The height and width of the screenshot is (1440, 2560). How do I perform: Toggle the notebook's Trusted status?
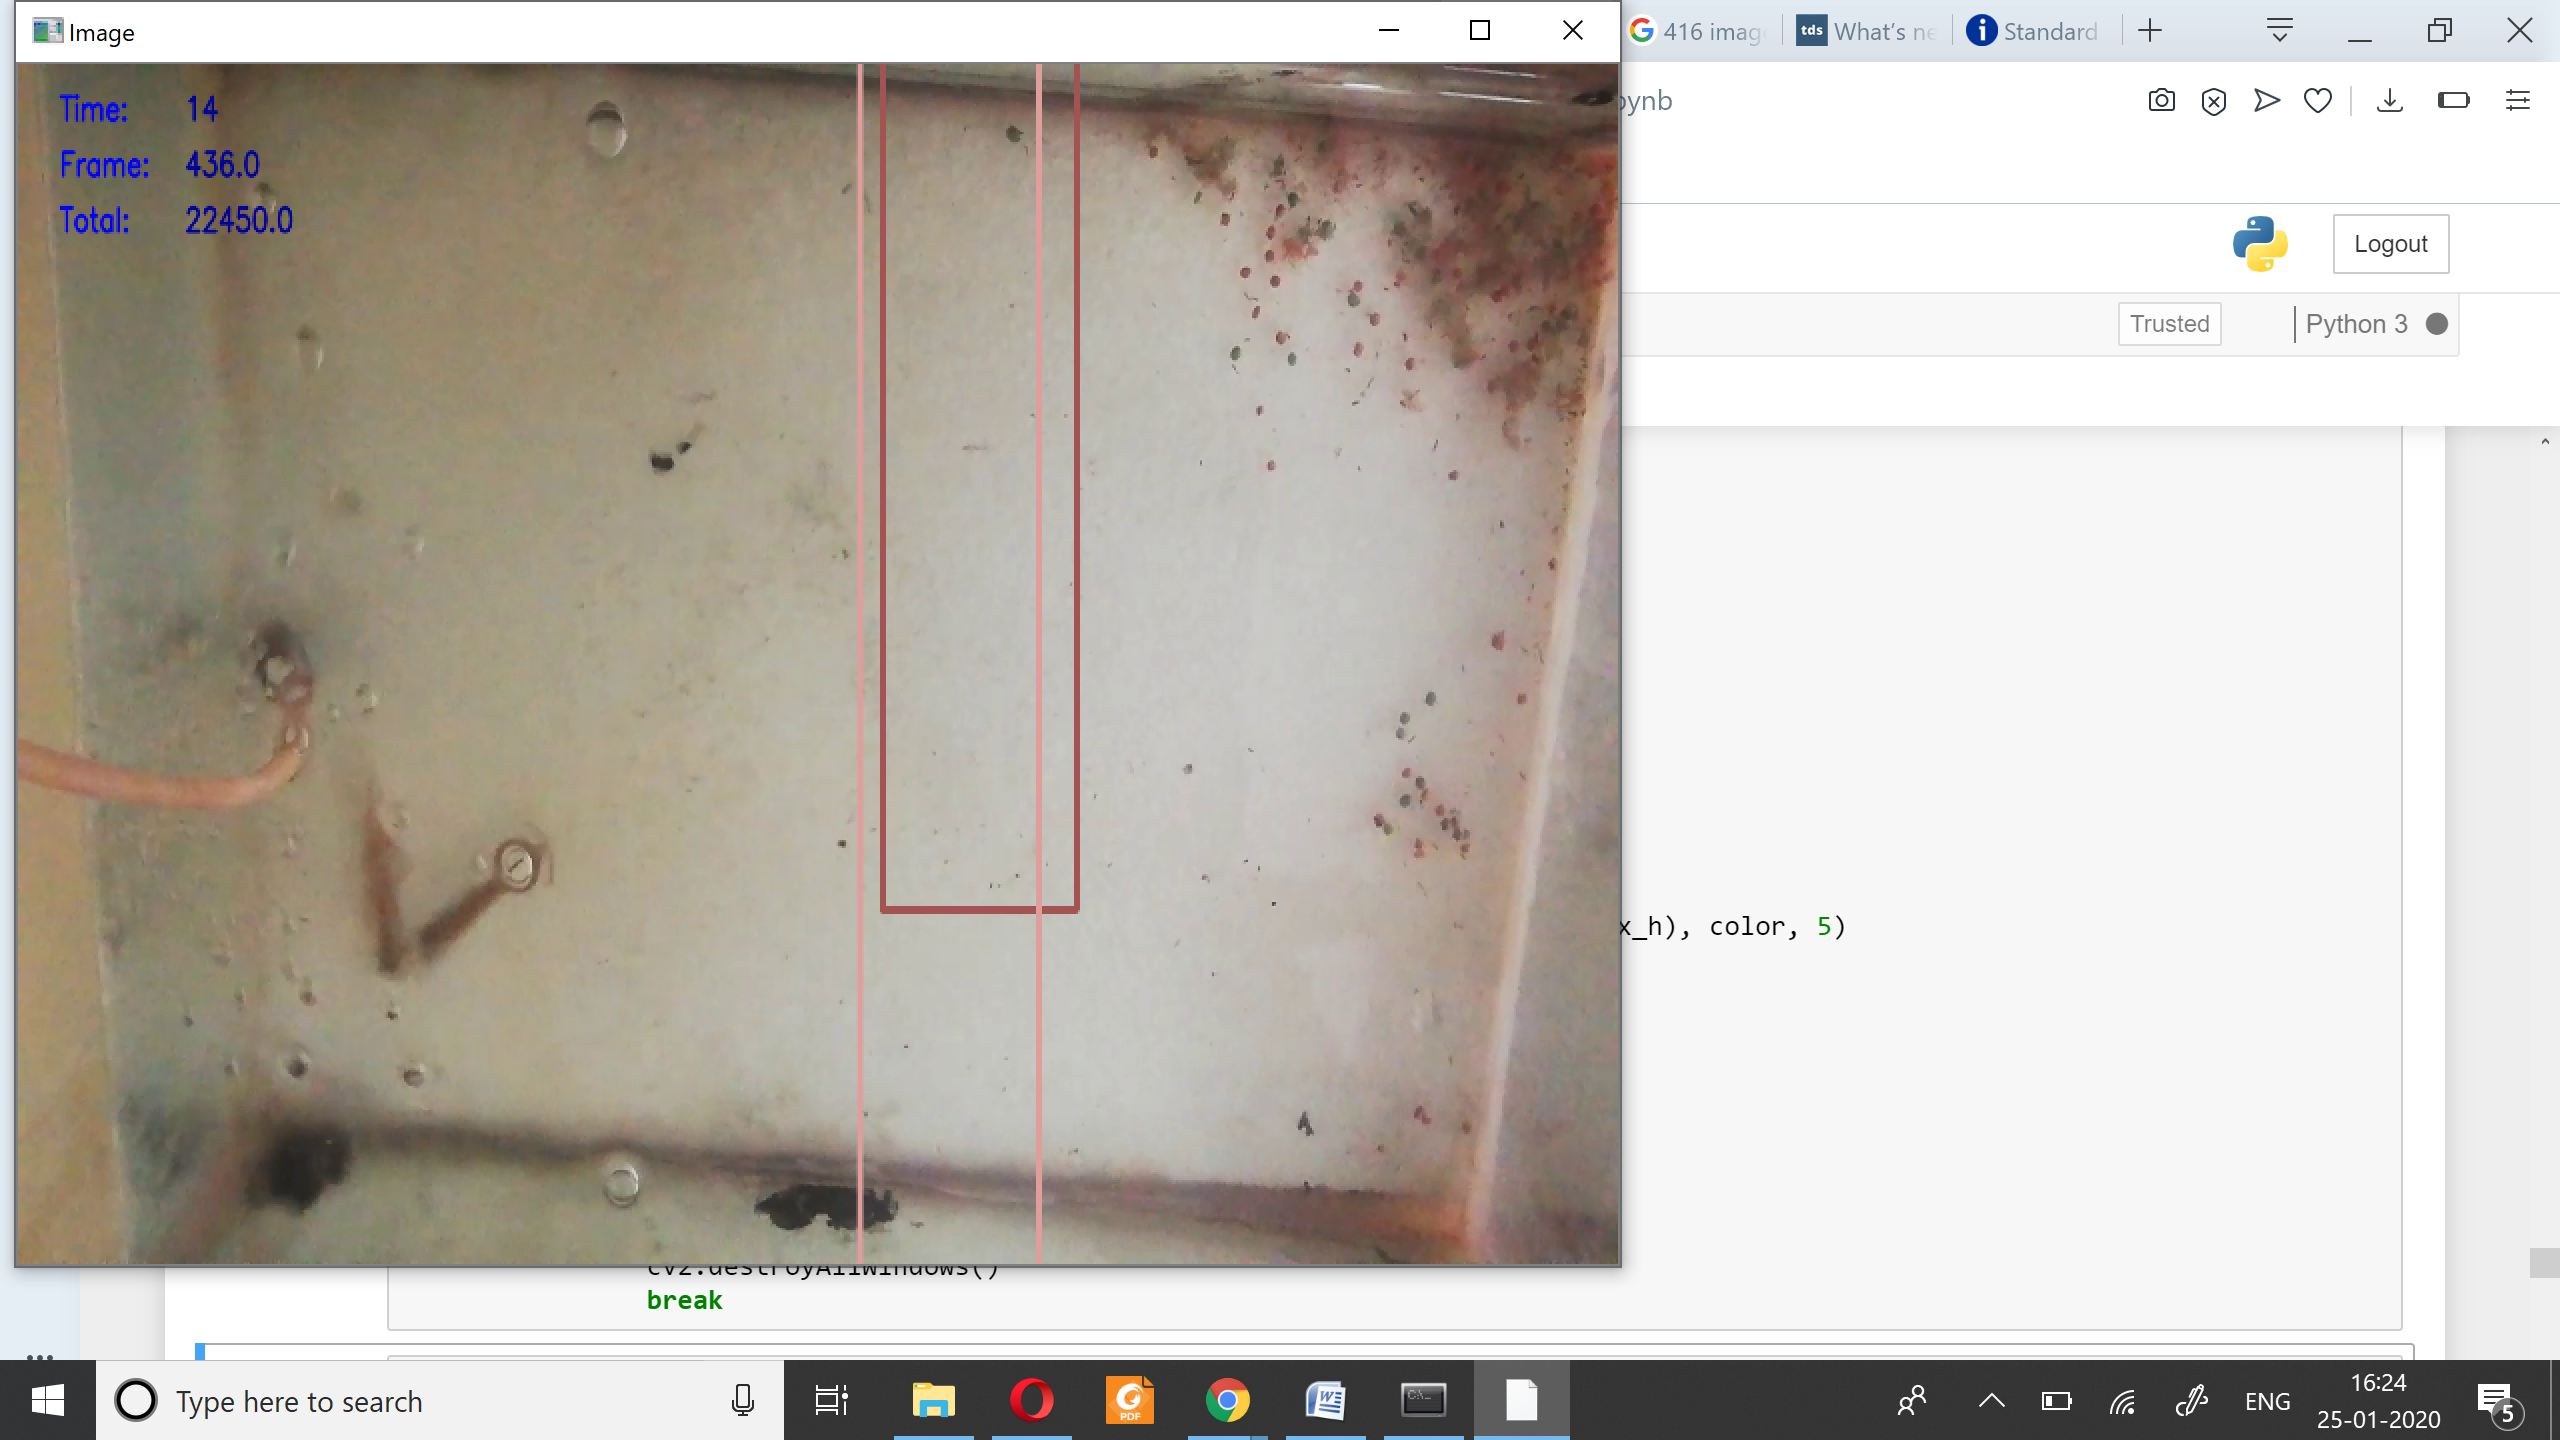click(x=2168, y=323)
